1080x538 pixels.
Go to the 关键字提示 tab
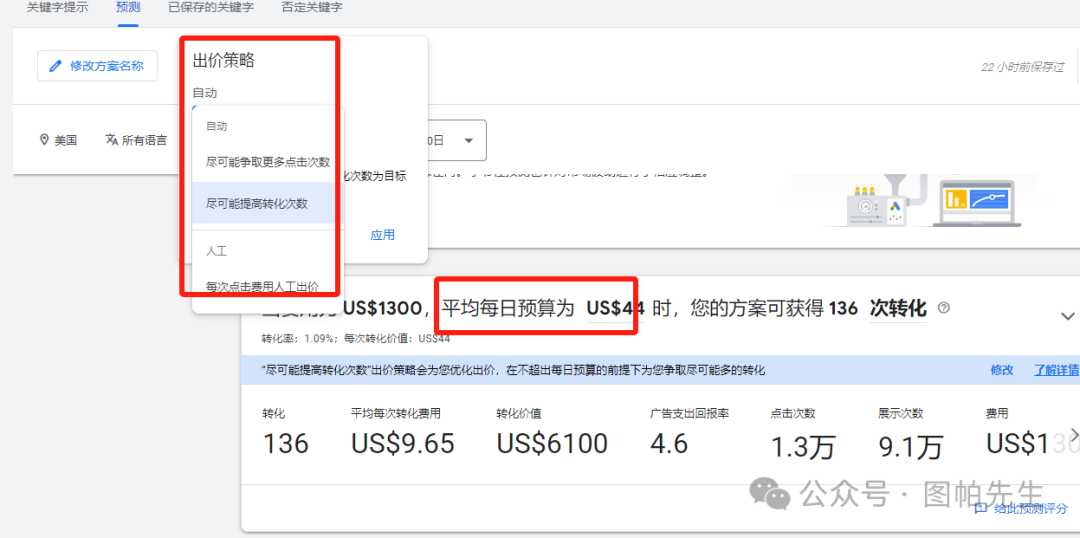click(x=57, y=8)
